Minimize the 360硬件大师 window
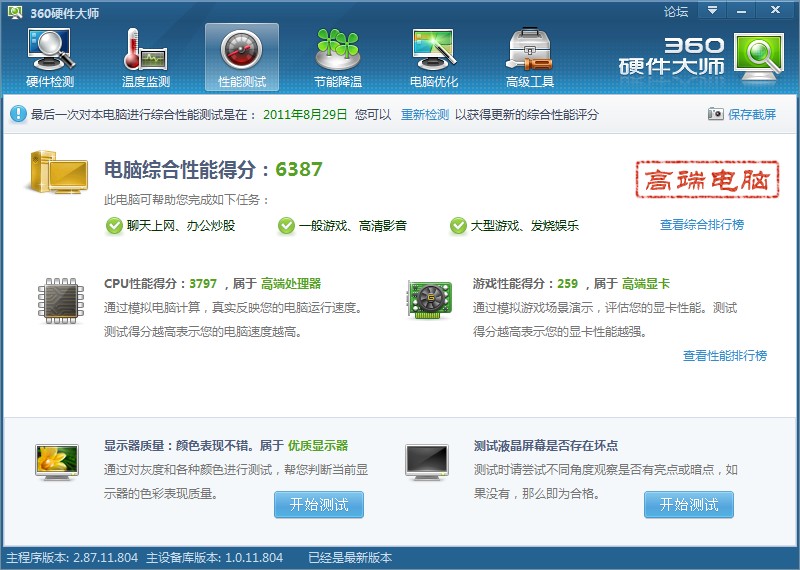Screen dimensions: 800x570 click(x=741, y=10)
